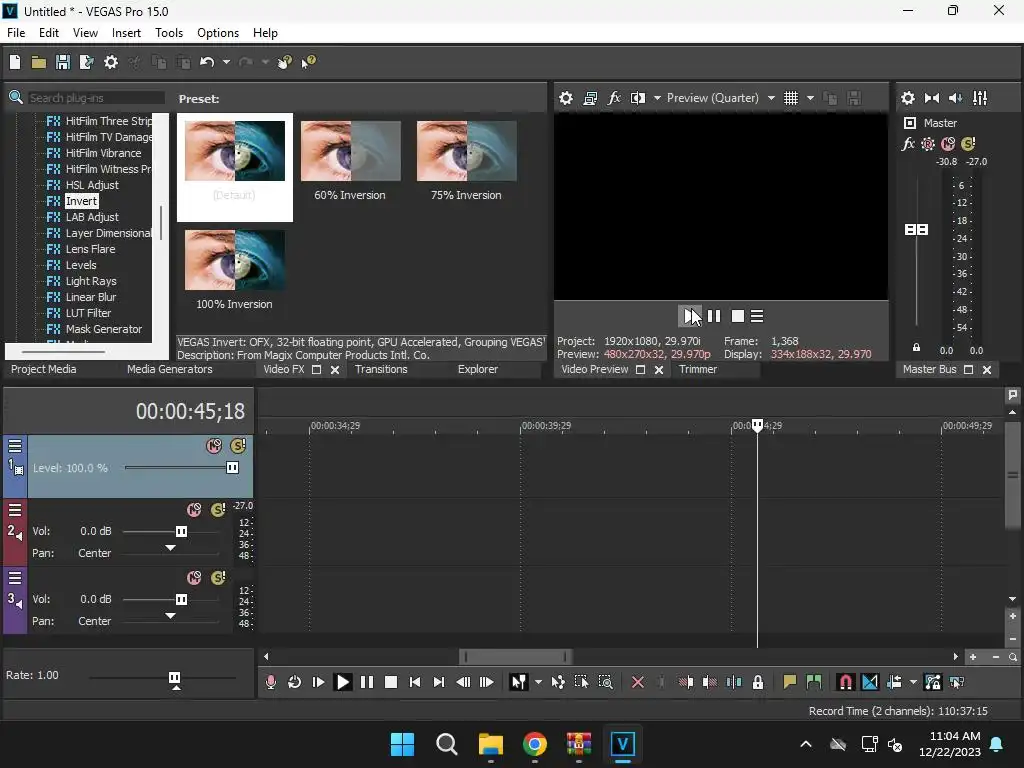Open the undo history dropdown arrow

tap(226, 62)
